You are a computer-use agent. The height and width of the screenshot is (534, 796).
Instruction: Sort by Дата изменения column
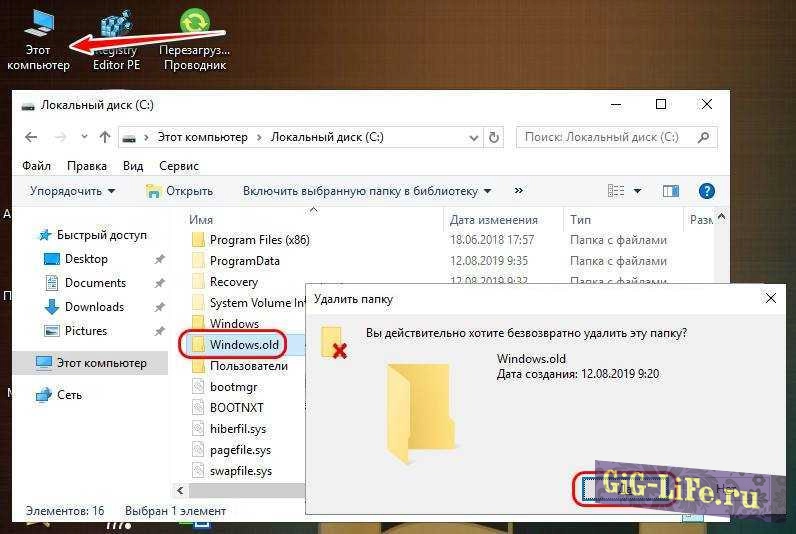[493, 220]
